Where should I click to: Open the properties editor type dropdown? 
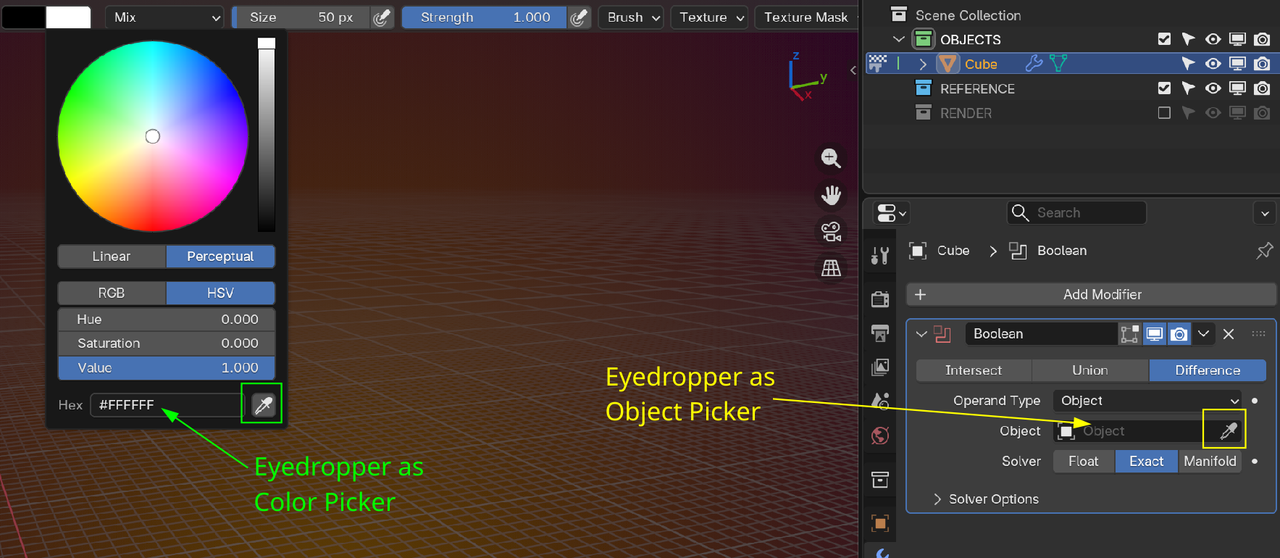(x=890, y=213)
